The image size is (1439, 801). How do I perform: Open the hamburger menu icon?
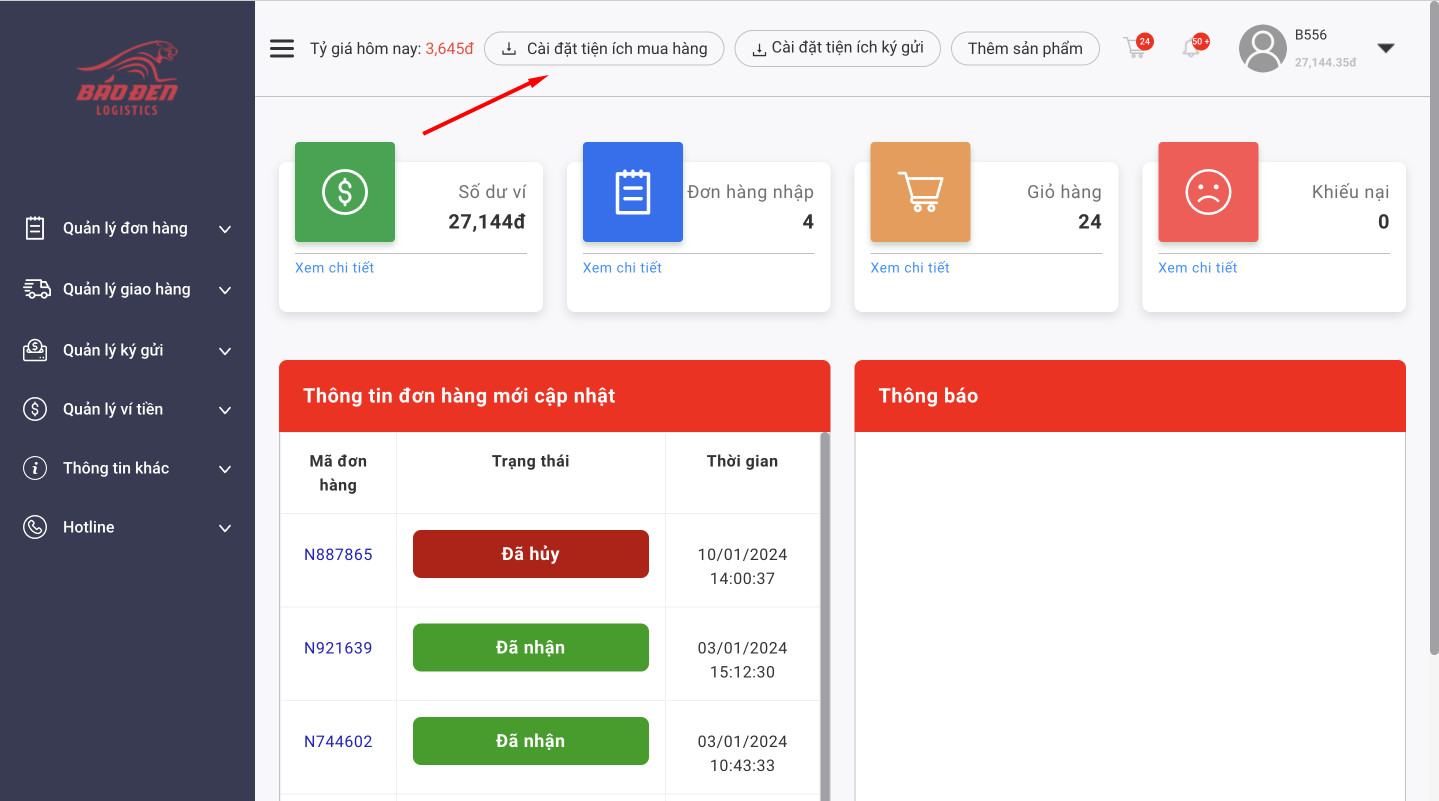pos(282,48)
